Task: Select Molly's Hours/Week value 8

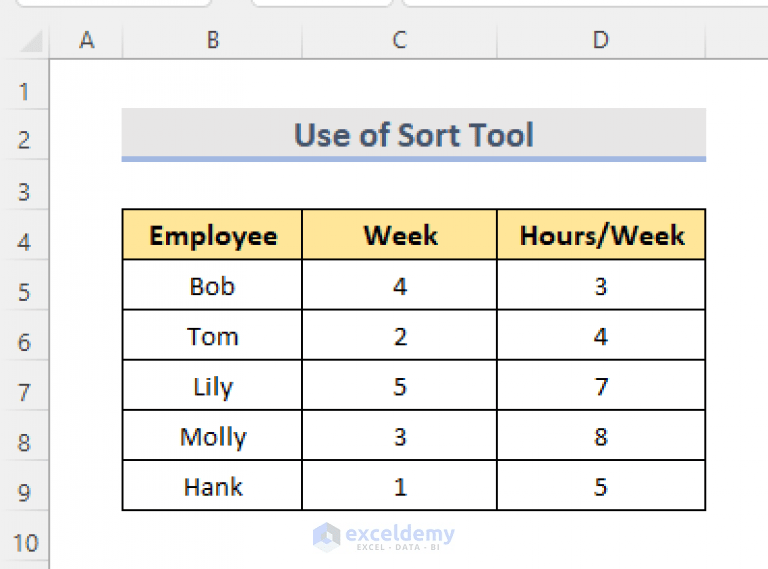Action: (601, 435)
